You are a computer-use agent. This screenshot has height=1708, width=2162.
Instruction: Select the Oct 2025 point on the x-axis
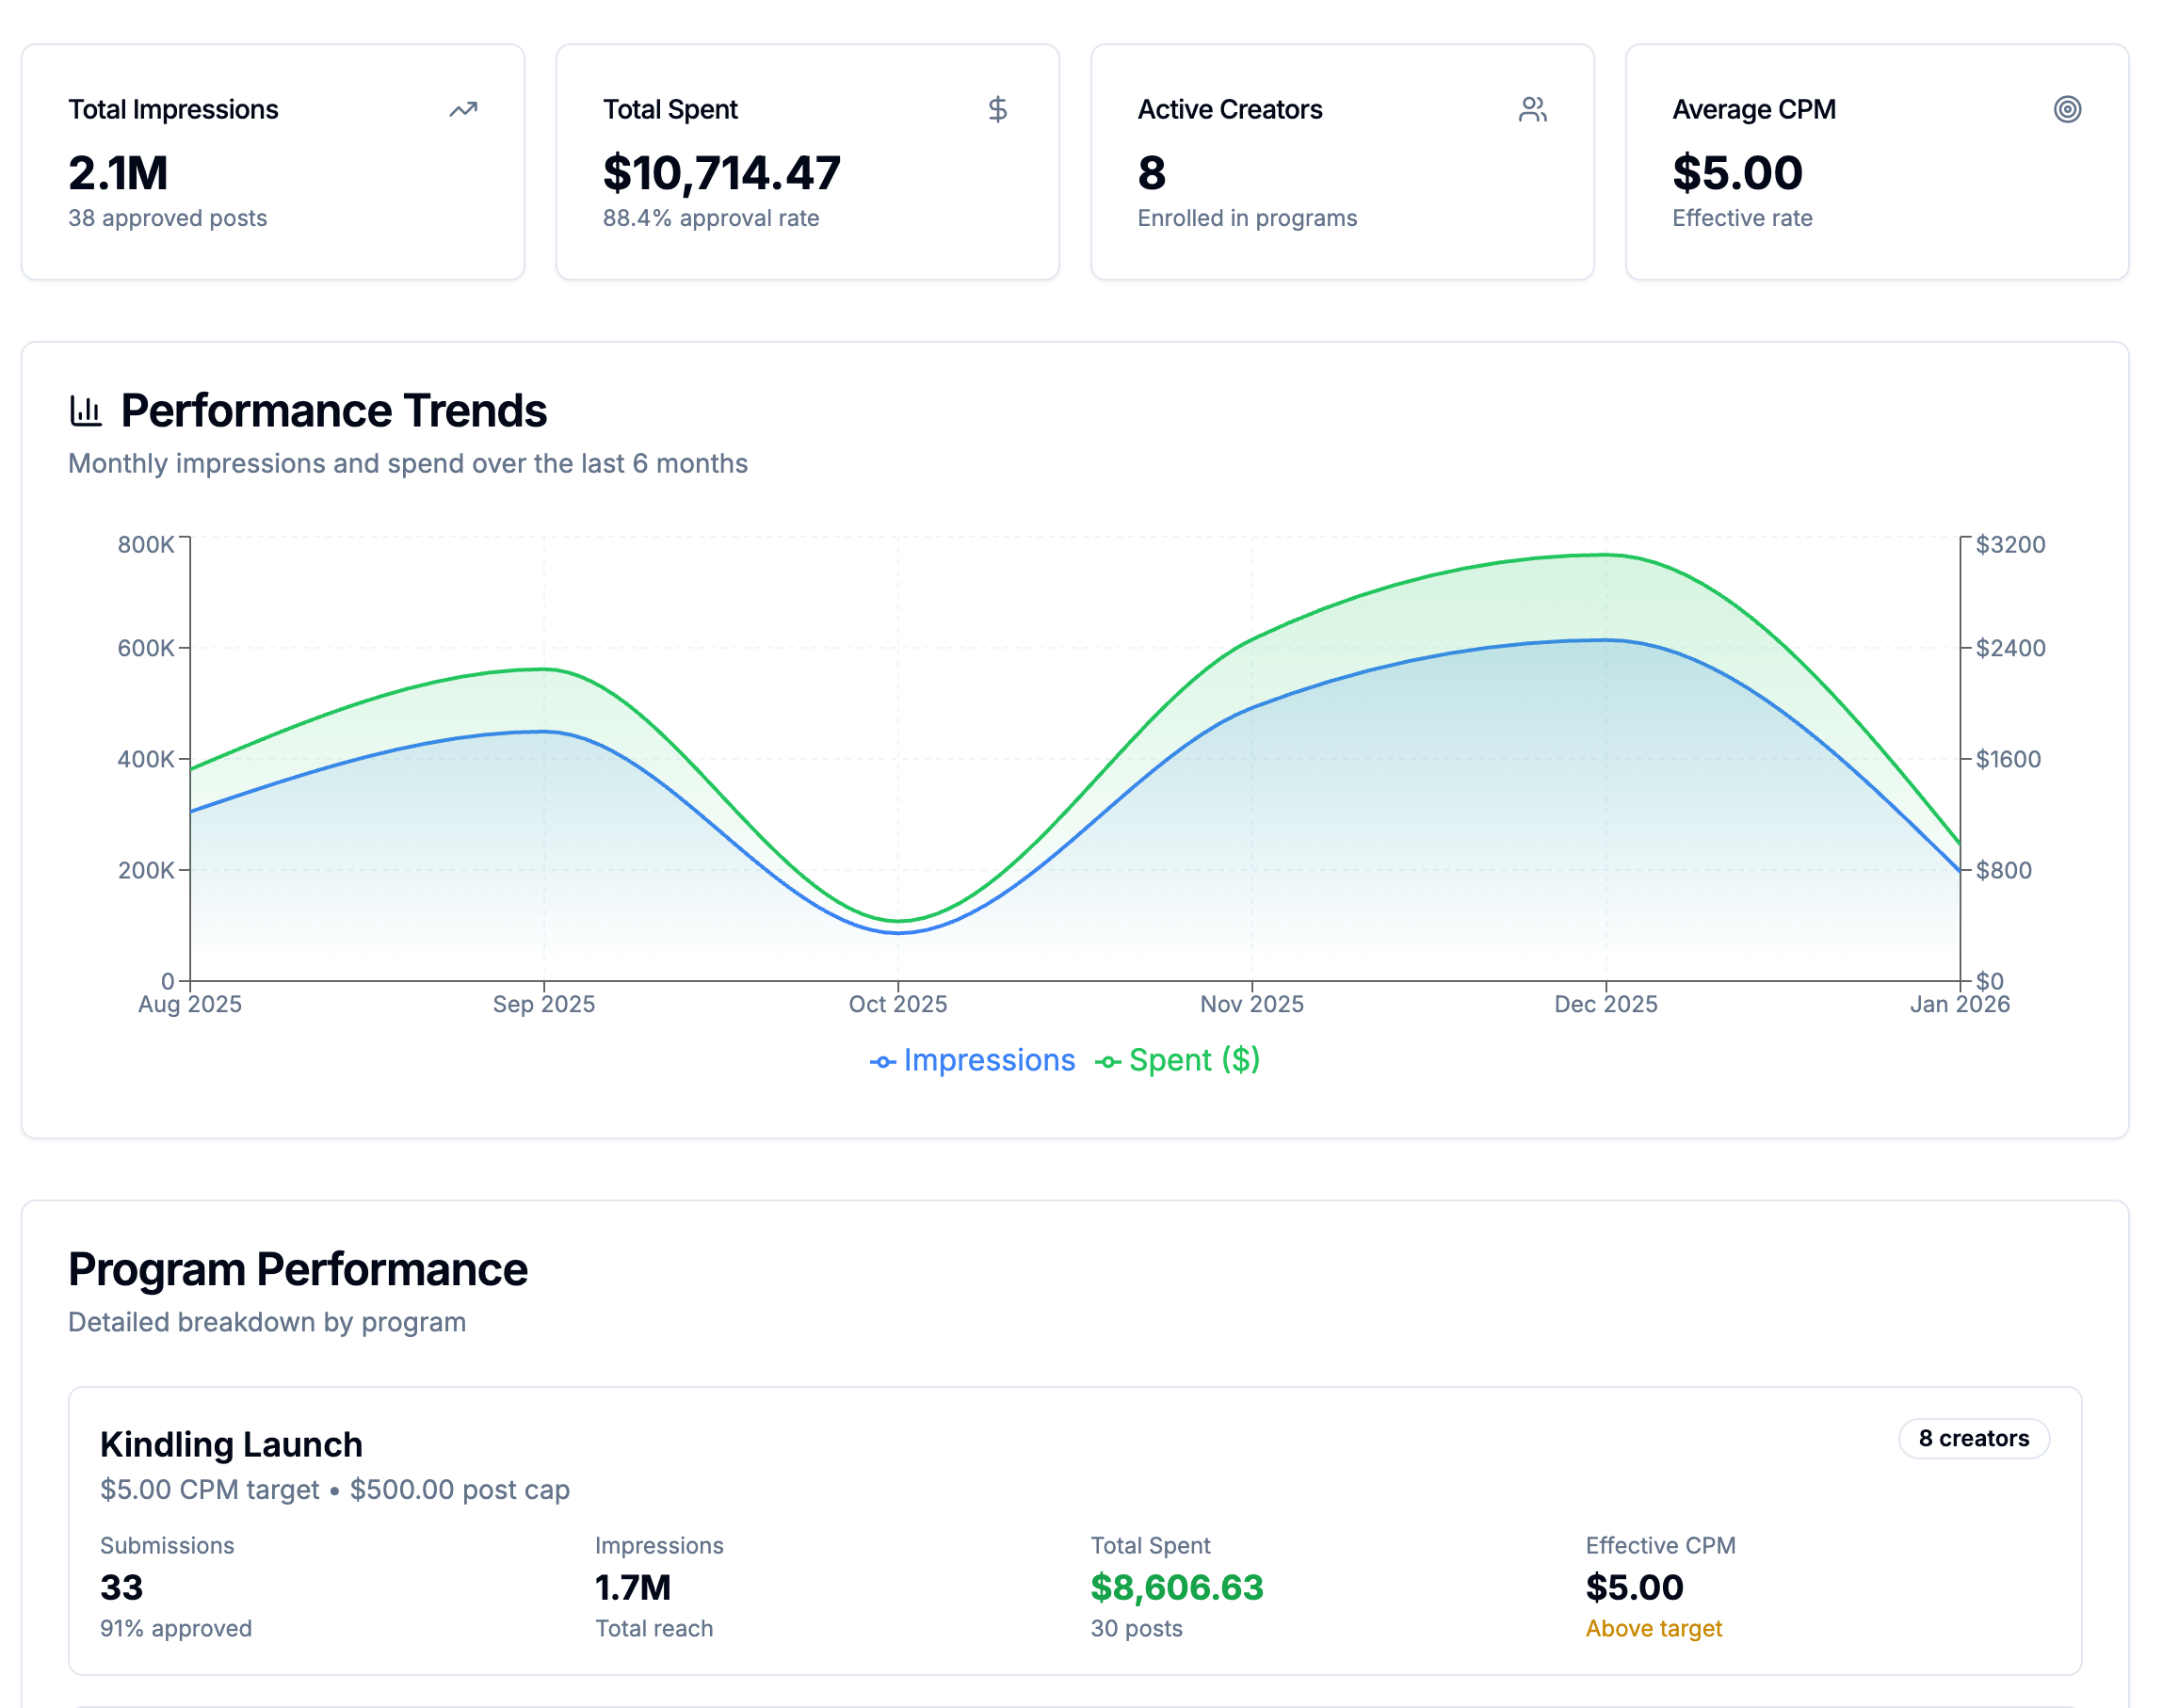[x=897, y=1004]
